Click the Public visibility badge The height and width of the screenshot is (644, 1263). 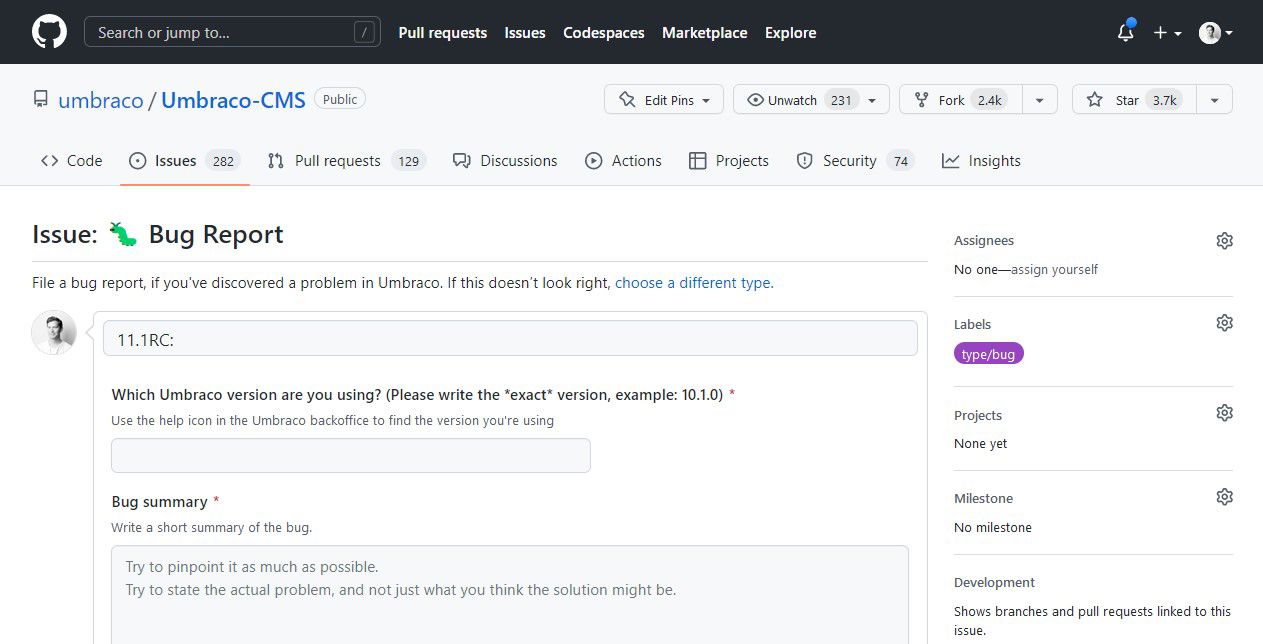click(x=340, y=99)
